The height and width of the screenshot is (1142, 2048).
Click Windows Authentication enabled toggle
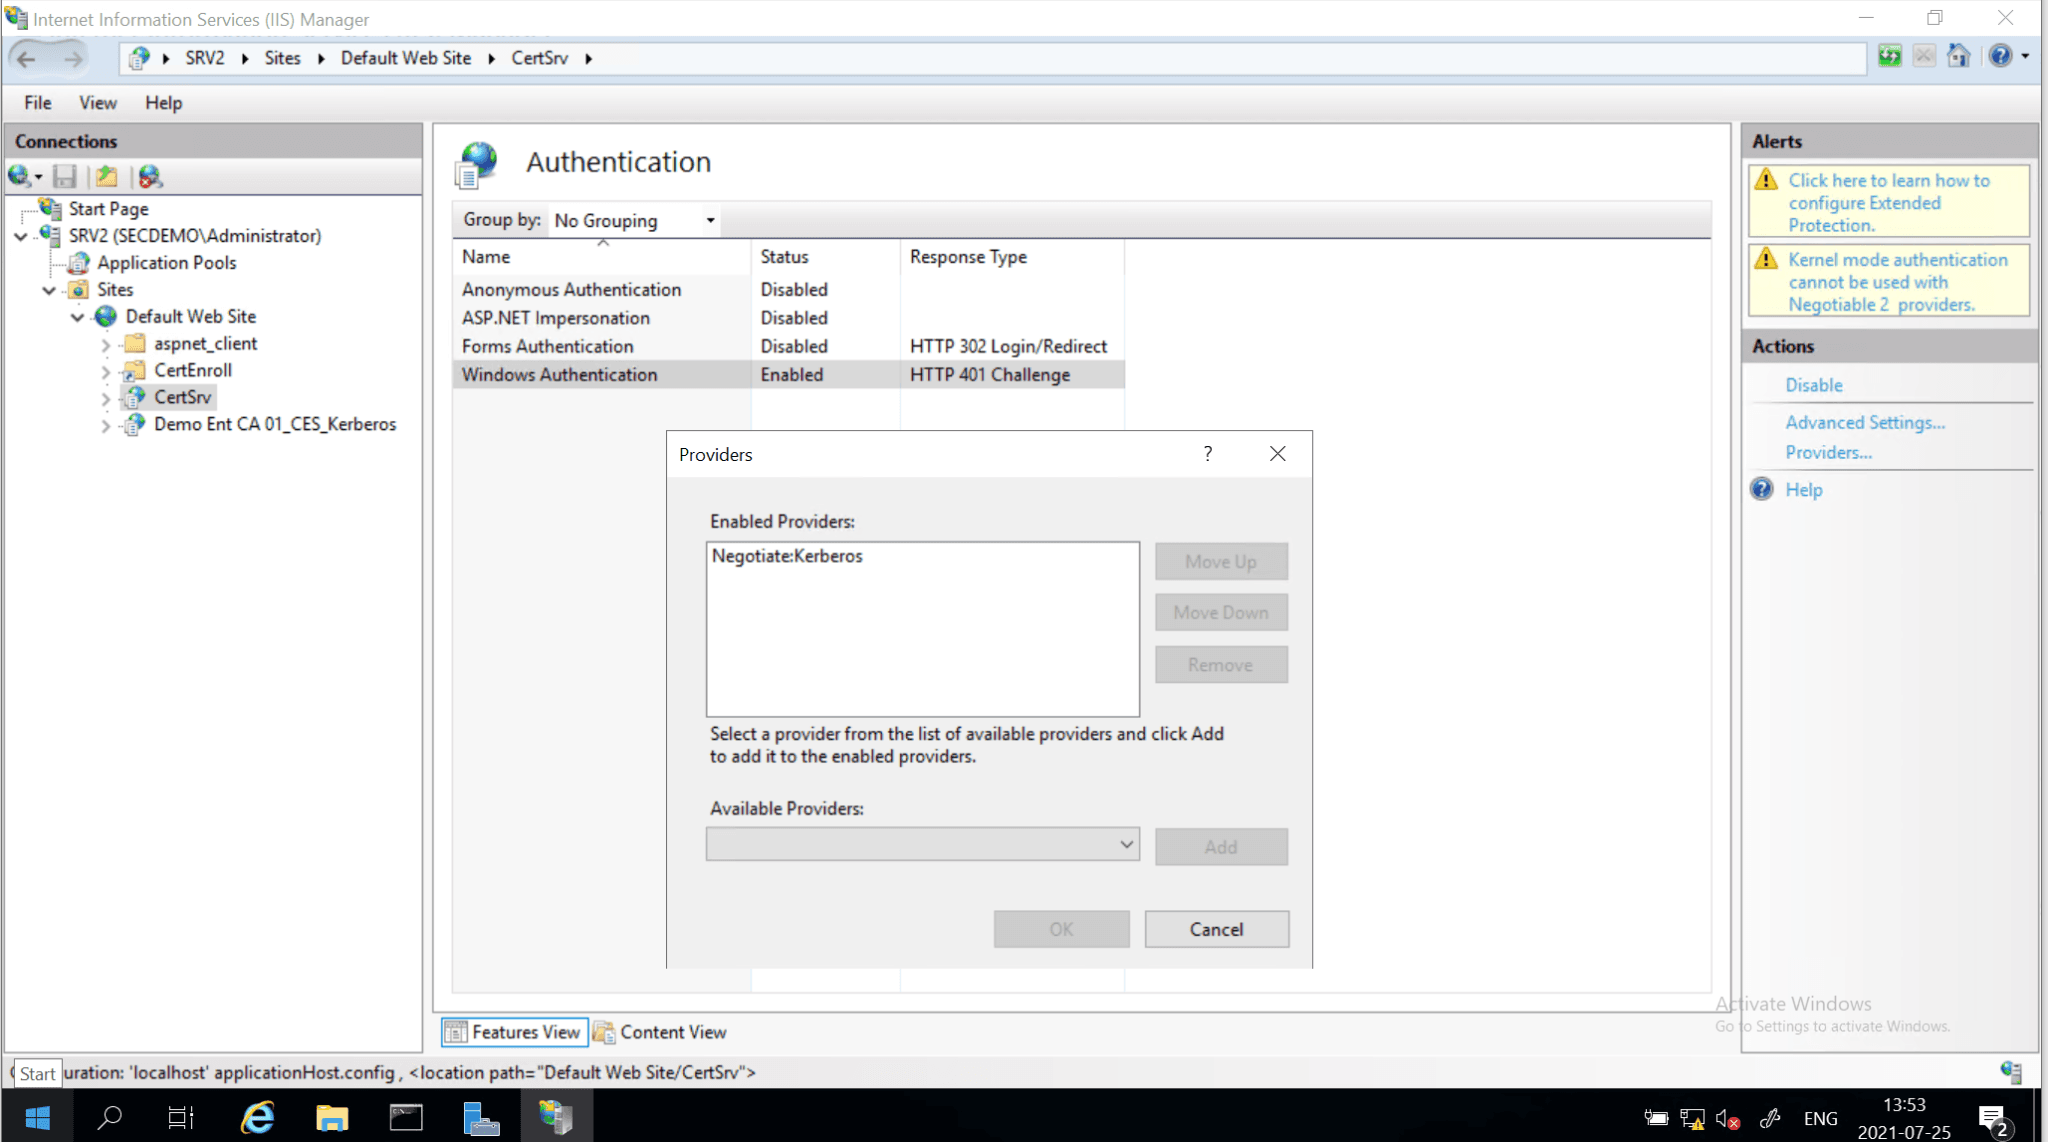pyautogui.click(x=791, y=374)
